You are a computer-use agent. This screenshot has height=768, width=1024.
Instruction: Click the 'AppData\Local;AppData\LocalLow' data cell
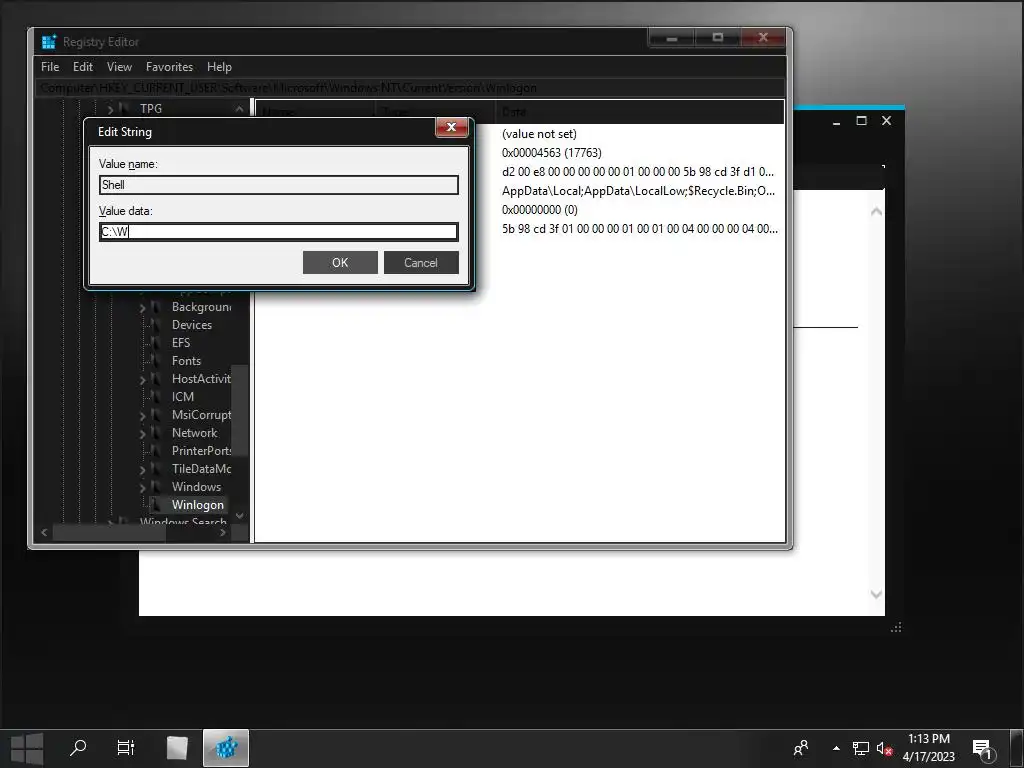[x=638, y=191]
